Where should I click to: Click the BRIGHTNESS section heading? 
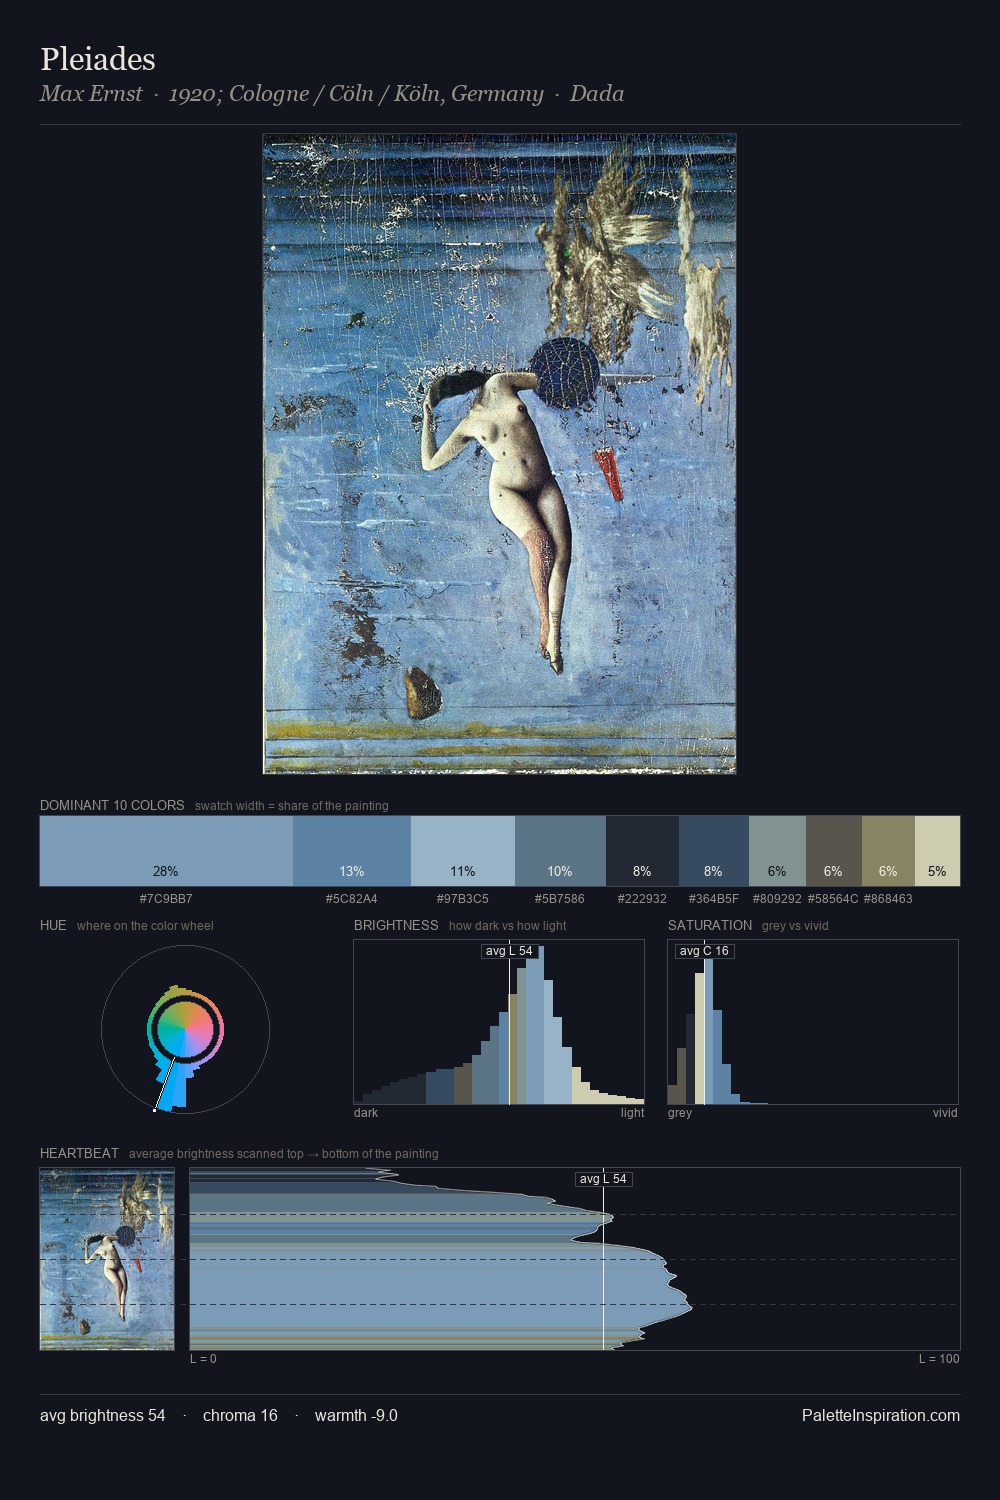pos(396,925)
